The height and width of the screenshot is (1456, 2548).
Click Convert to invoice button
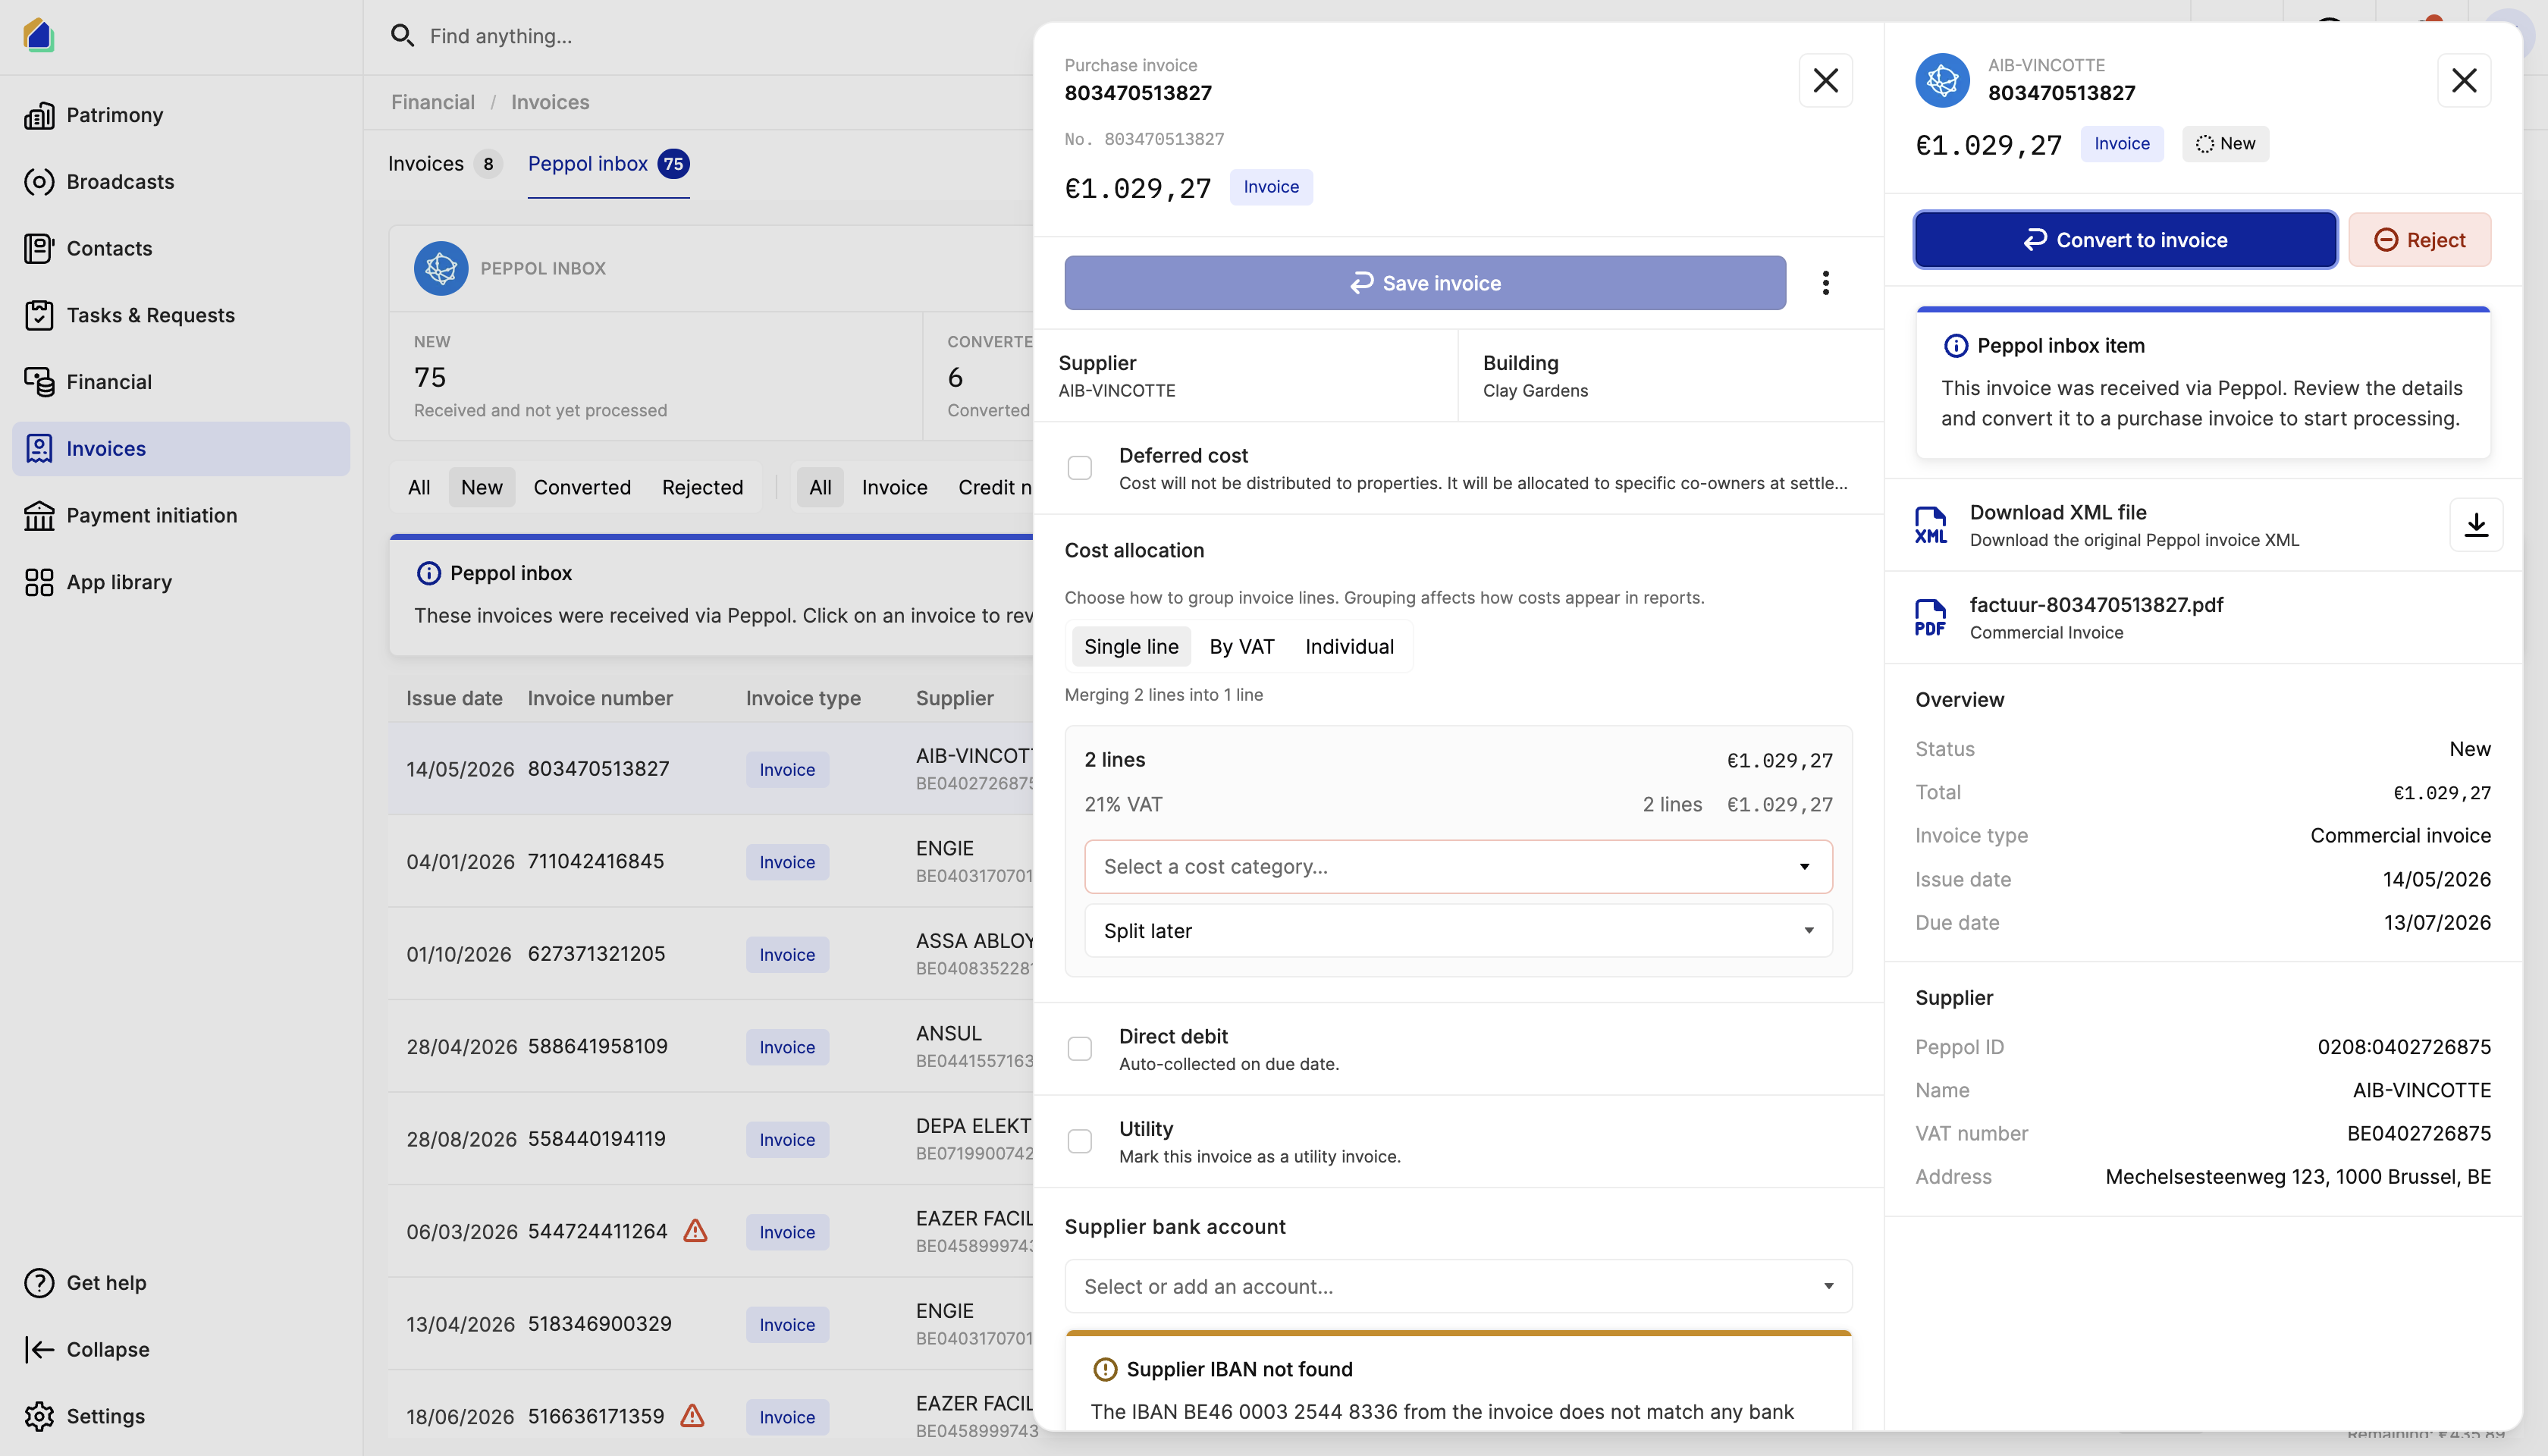pyautogui.click(x=2125, y=240)
